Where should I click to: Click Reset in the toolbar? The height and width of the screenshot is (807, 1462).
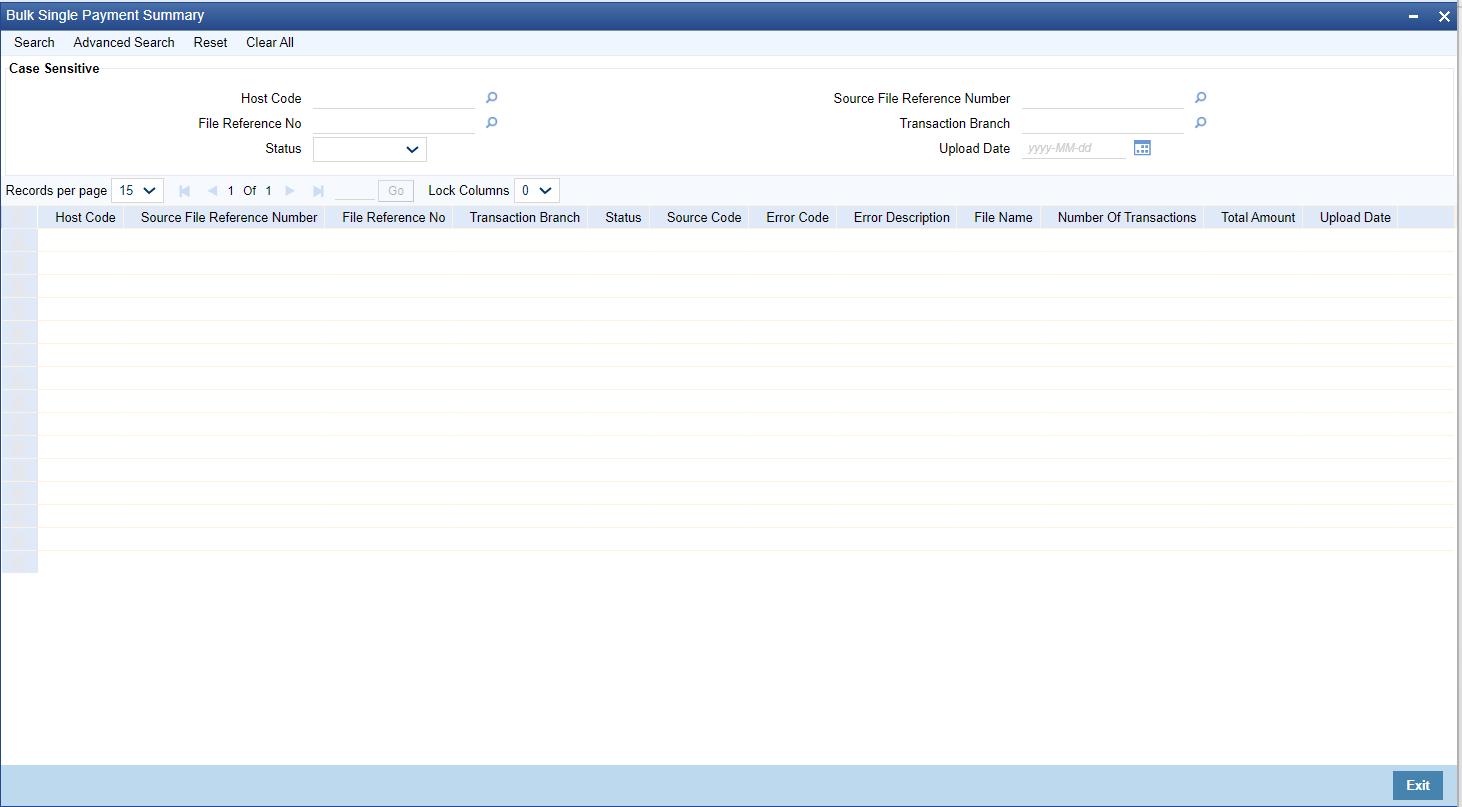tap(210, 43)
